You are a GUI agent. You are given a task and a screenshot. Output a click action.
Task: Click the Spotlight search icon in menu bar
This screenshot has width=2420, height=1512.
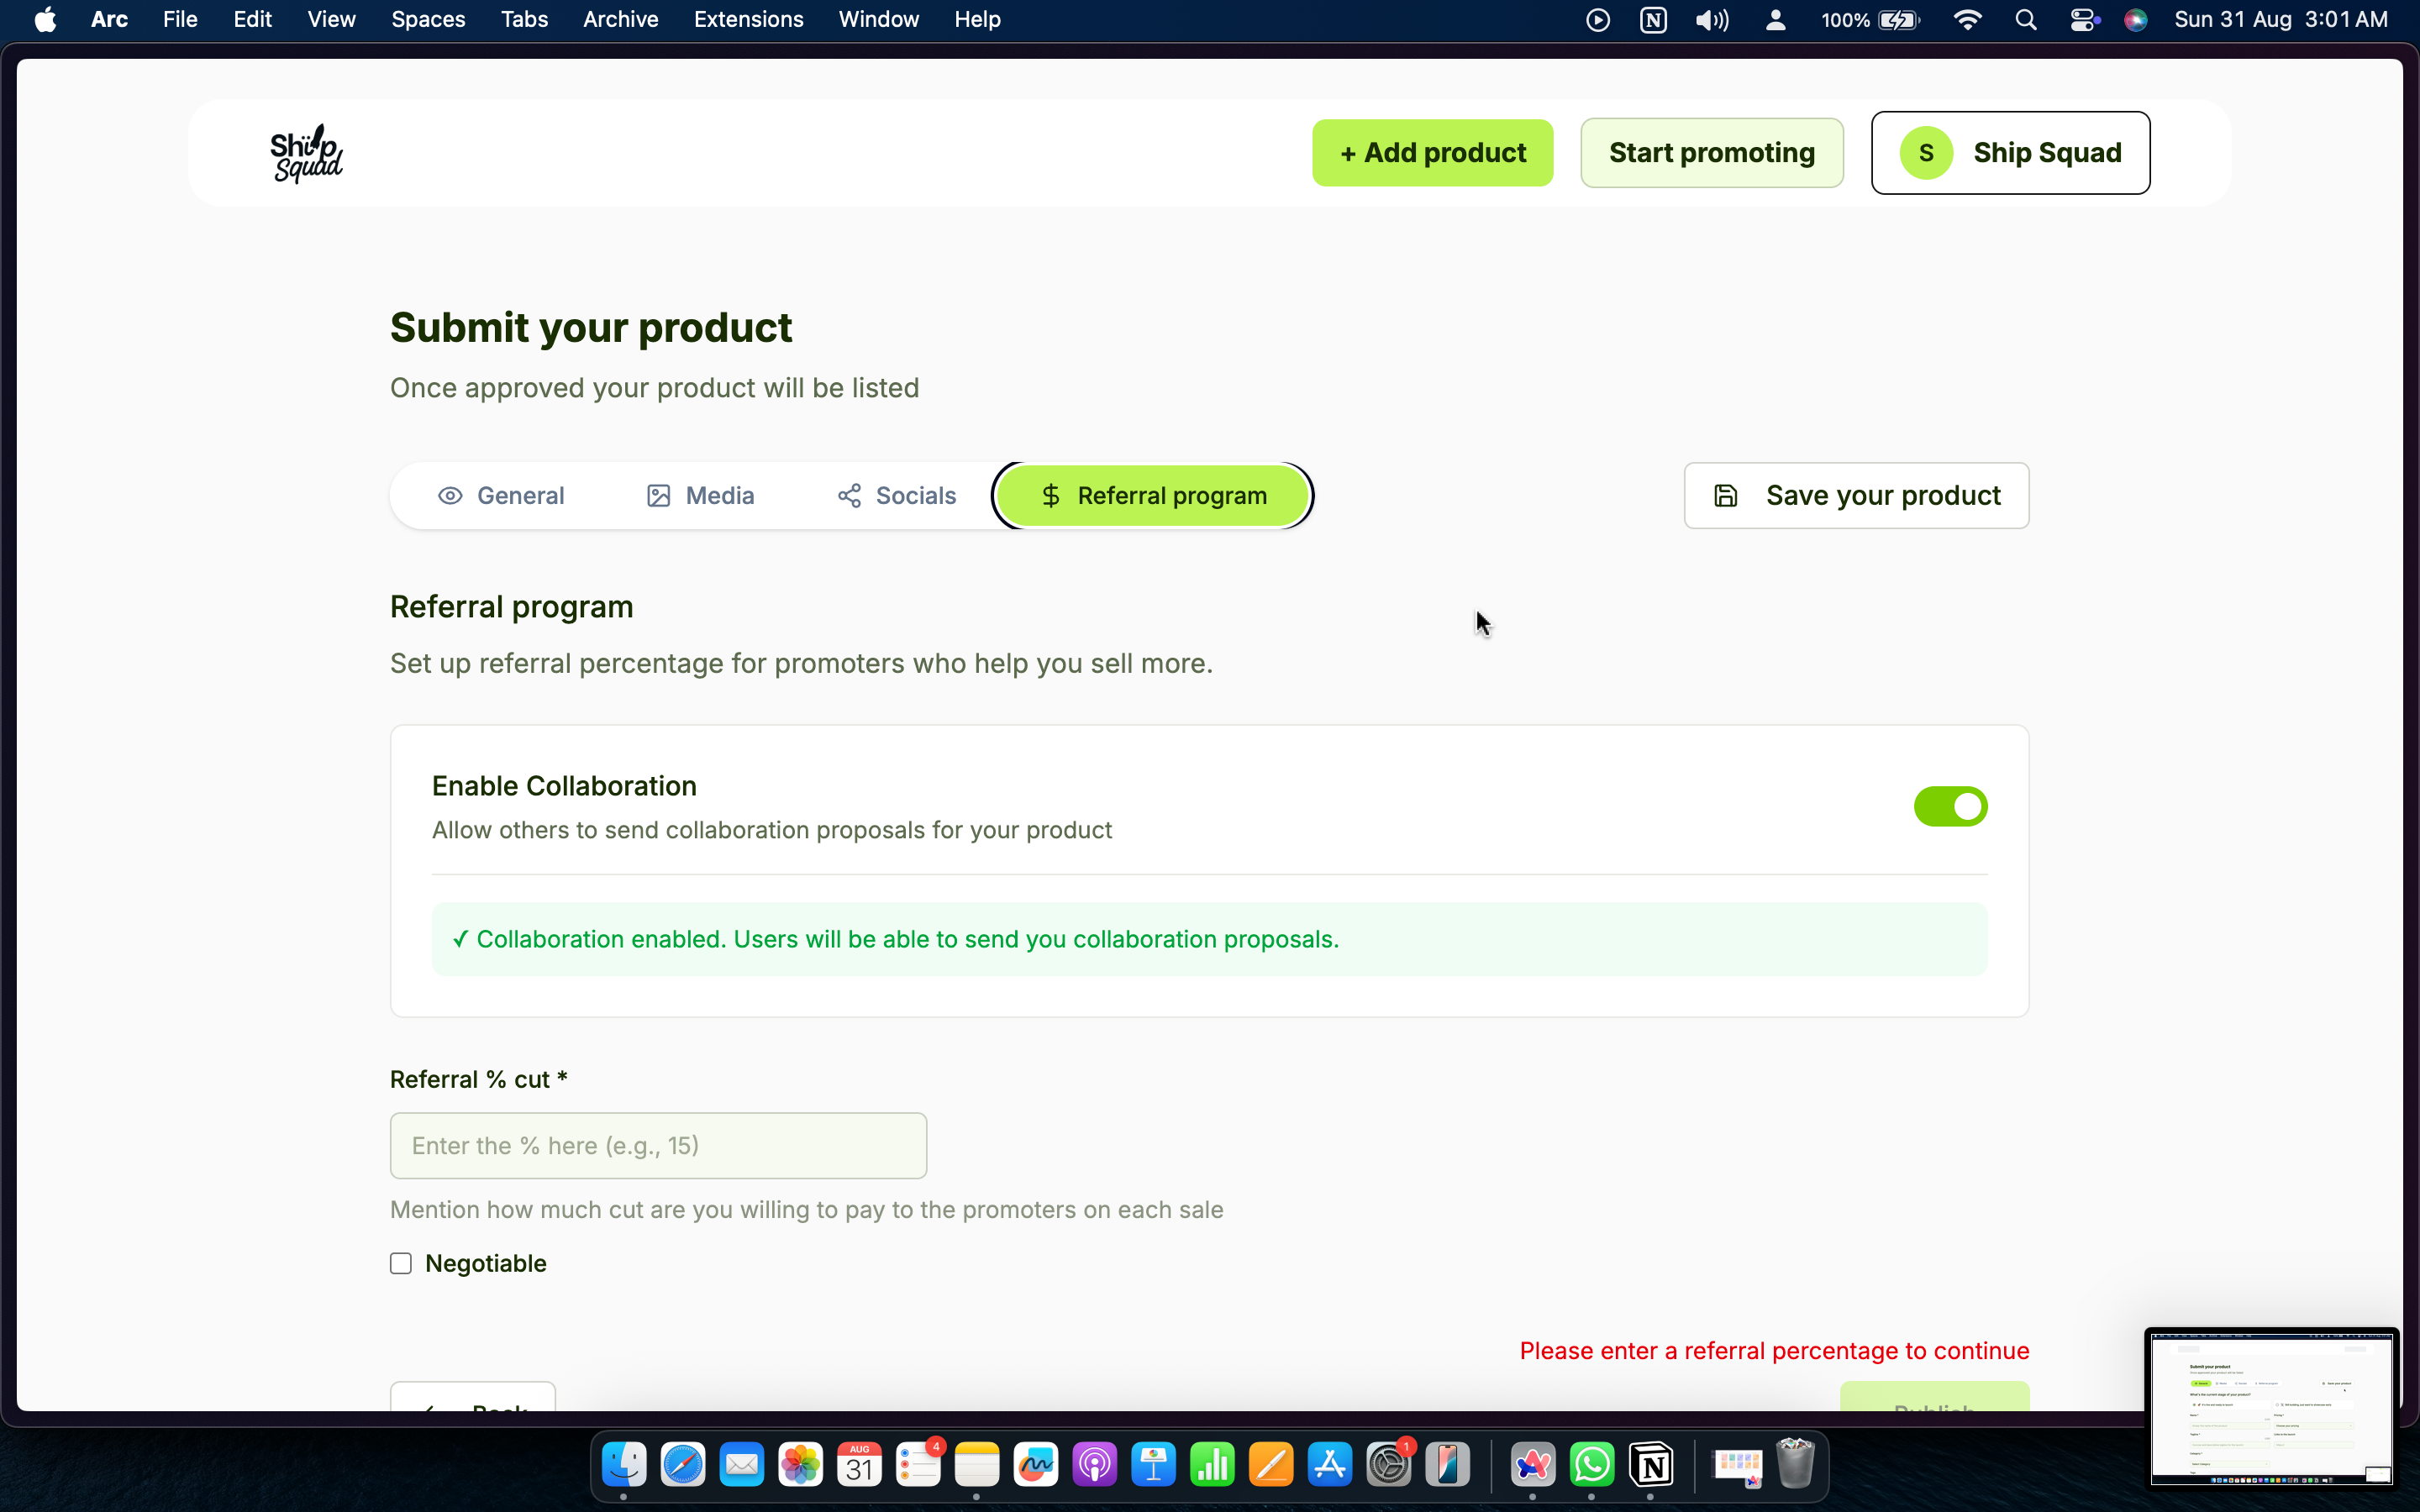click(2026, 20)
